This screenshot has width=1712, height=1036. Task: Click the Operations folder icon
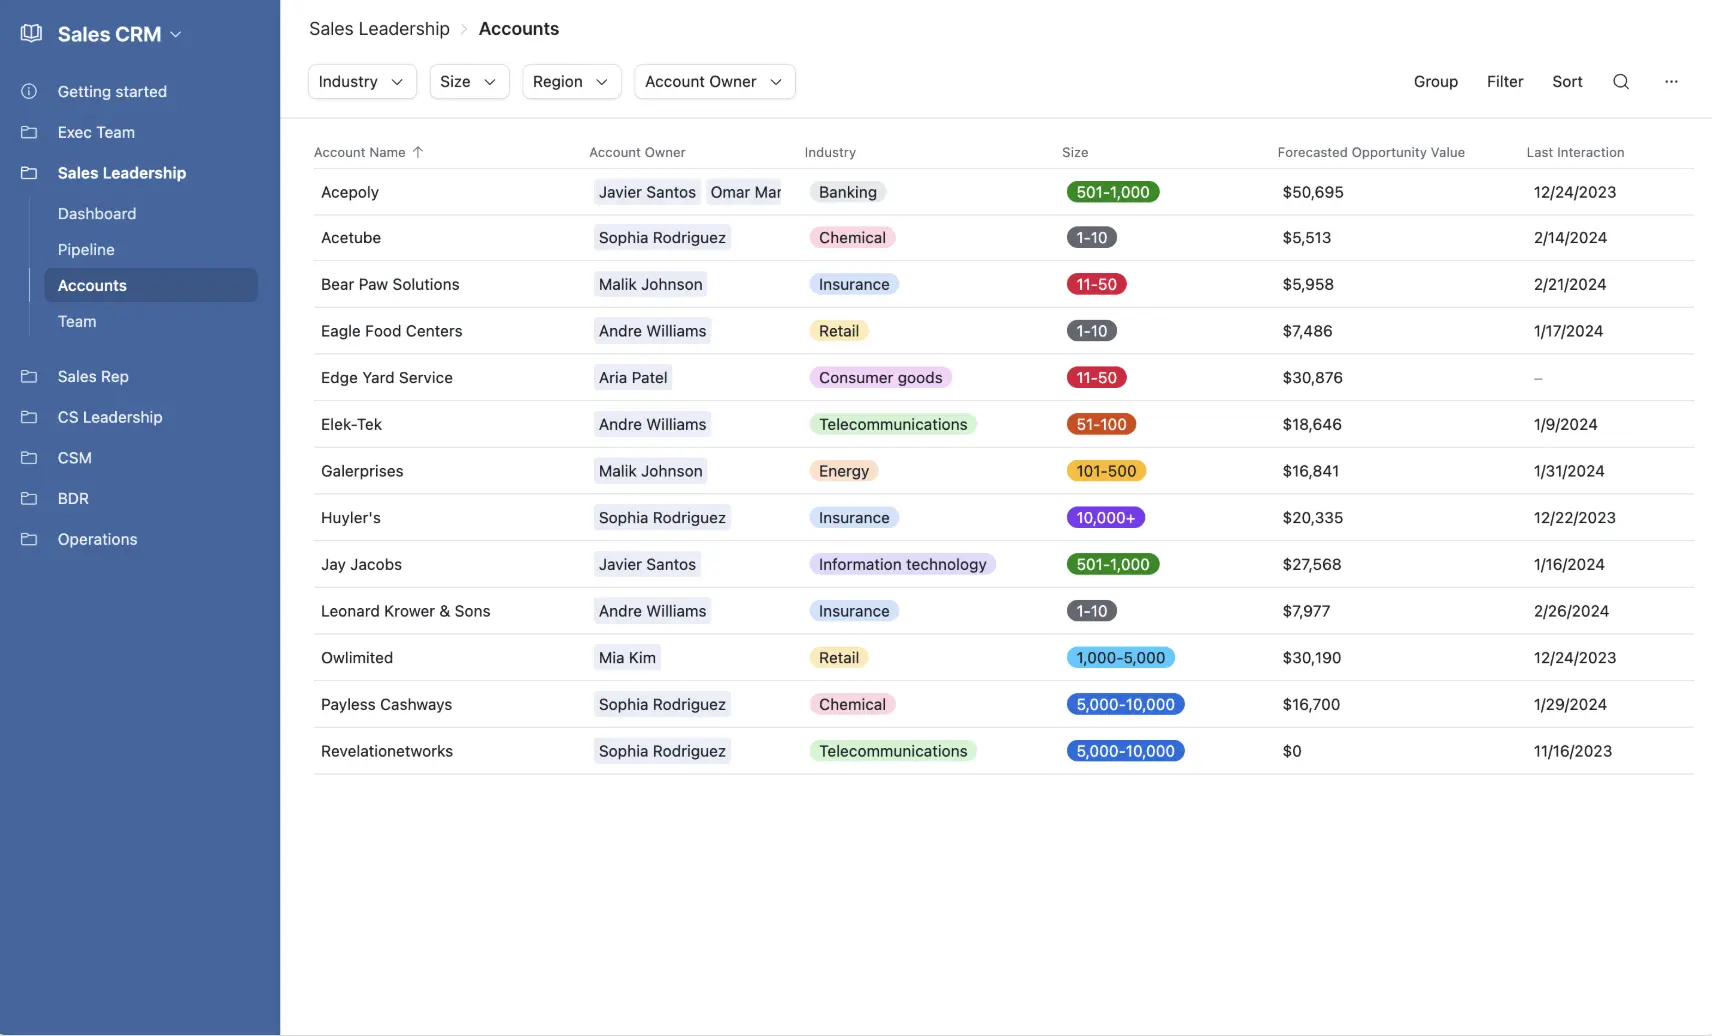29,540
